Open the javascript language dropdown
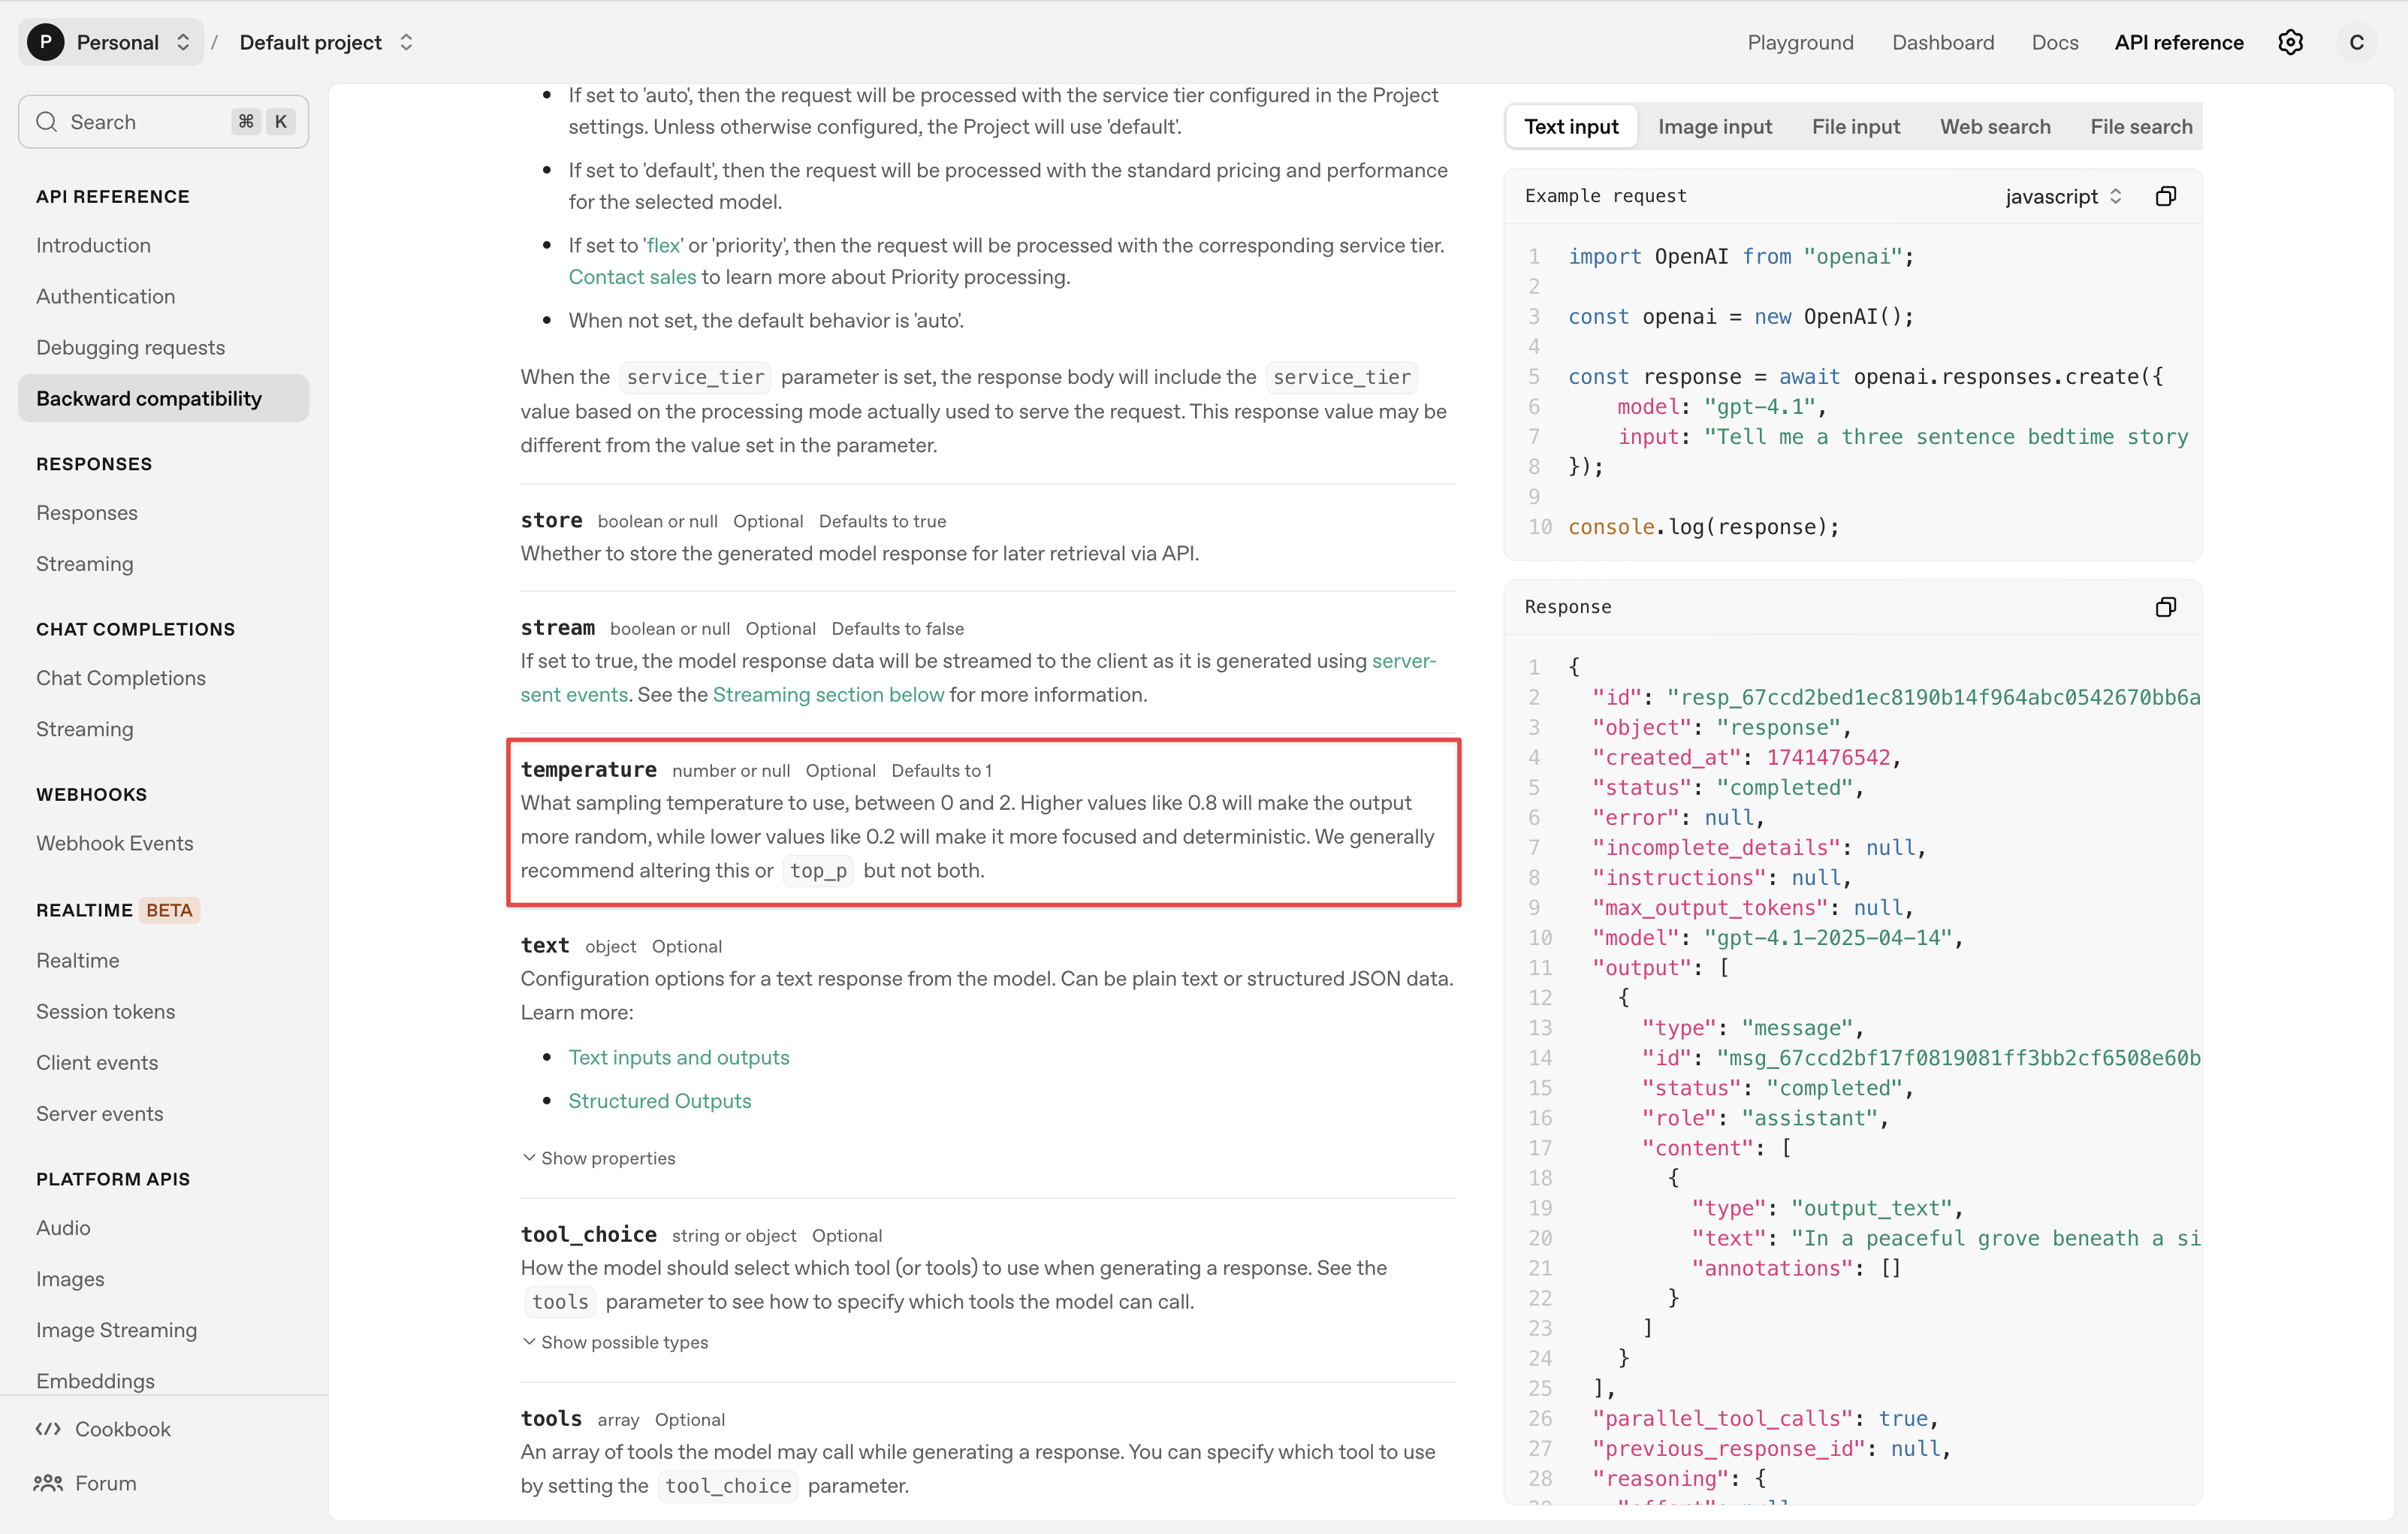This screenshot has width=2408, height=1534. tap(2062, 196)
